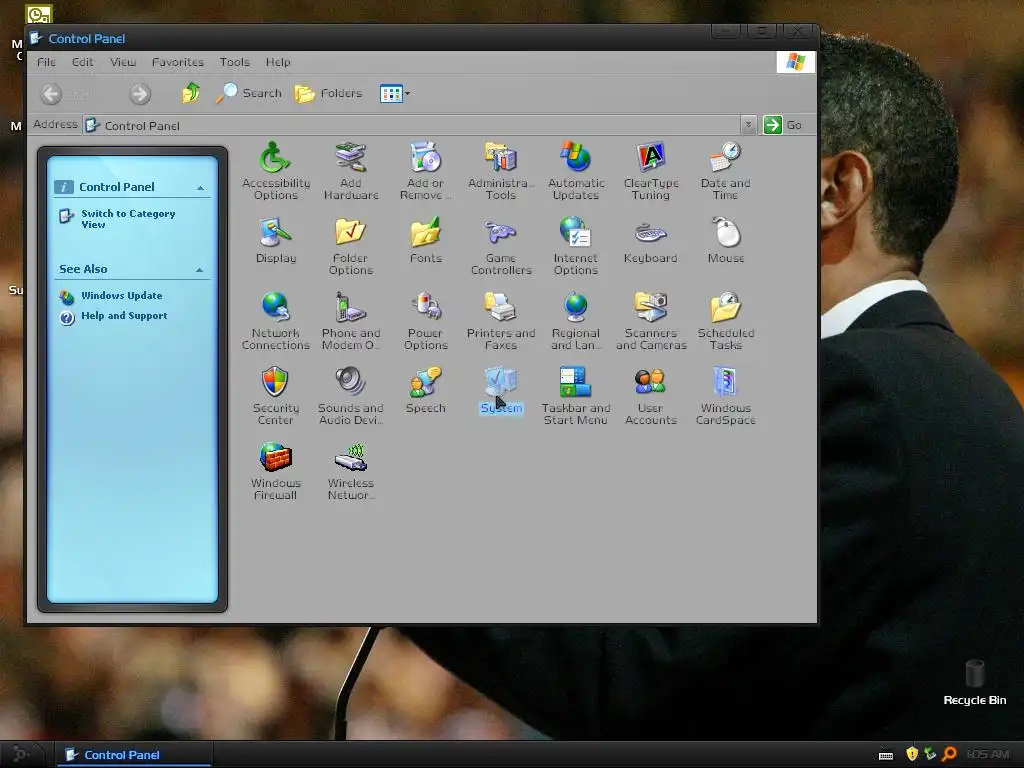Toggle the Folders pane button
Screen dimensions: 1024x768
click(x=328, y=93)
